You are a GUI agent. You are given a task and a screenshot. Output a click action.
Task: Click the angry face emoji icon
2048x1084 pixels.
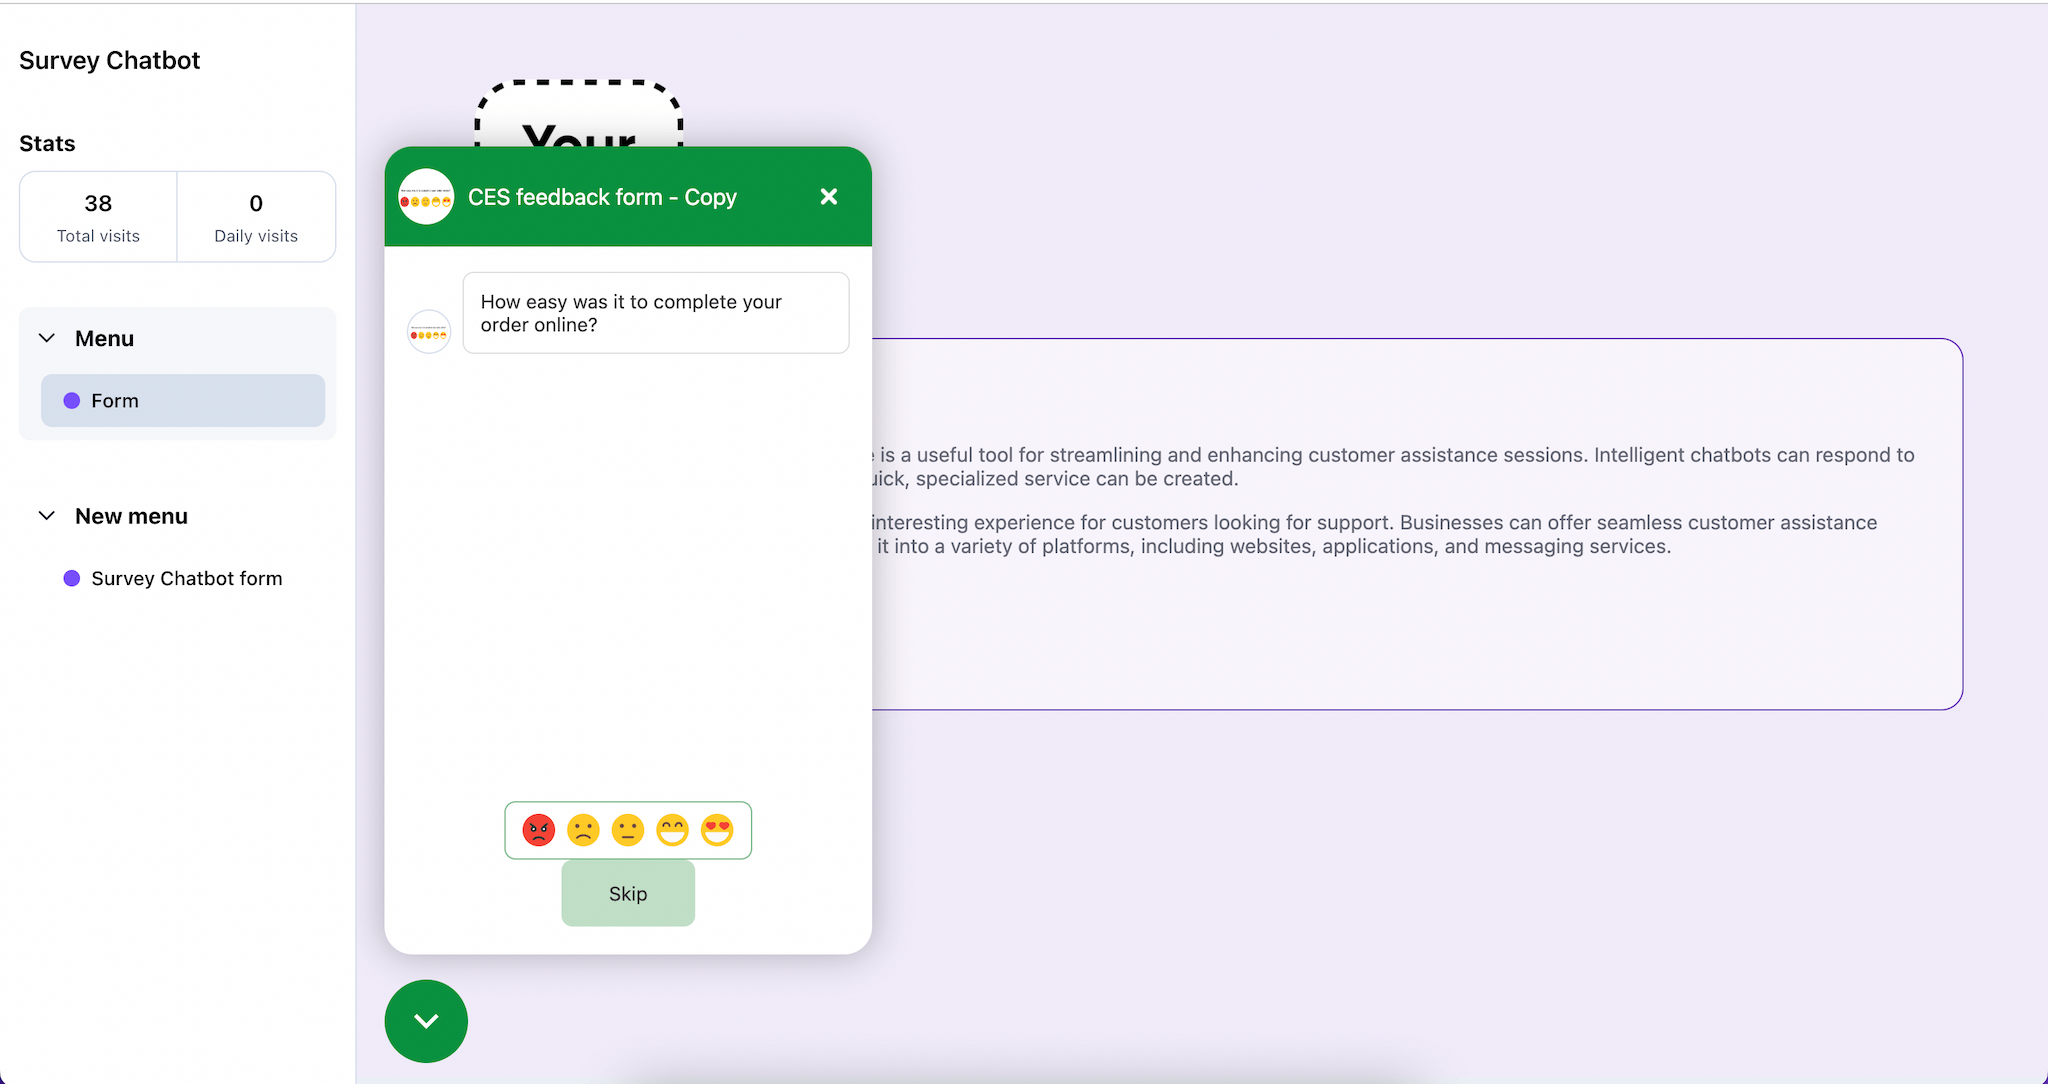(x=539, y=831)
